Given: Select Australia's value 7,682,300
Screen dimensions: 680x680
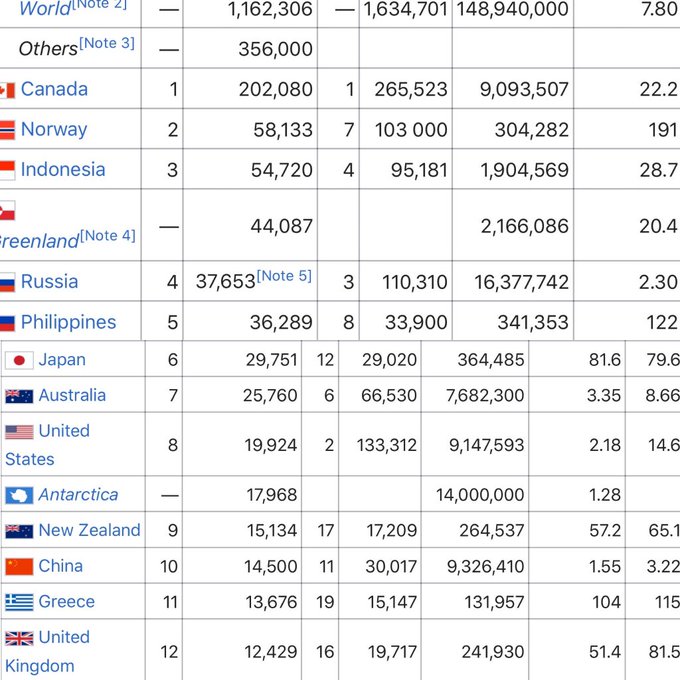Looking at the screenshot, I should (x=485, y=396).
